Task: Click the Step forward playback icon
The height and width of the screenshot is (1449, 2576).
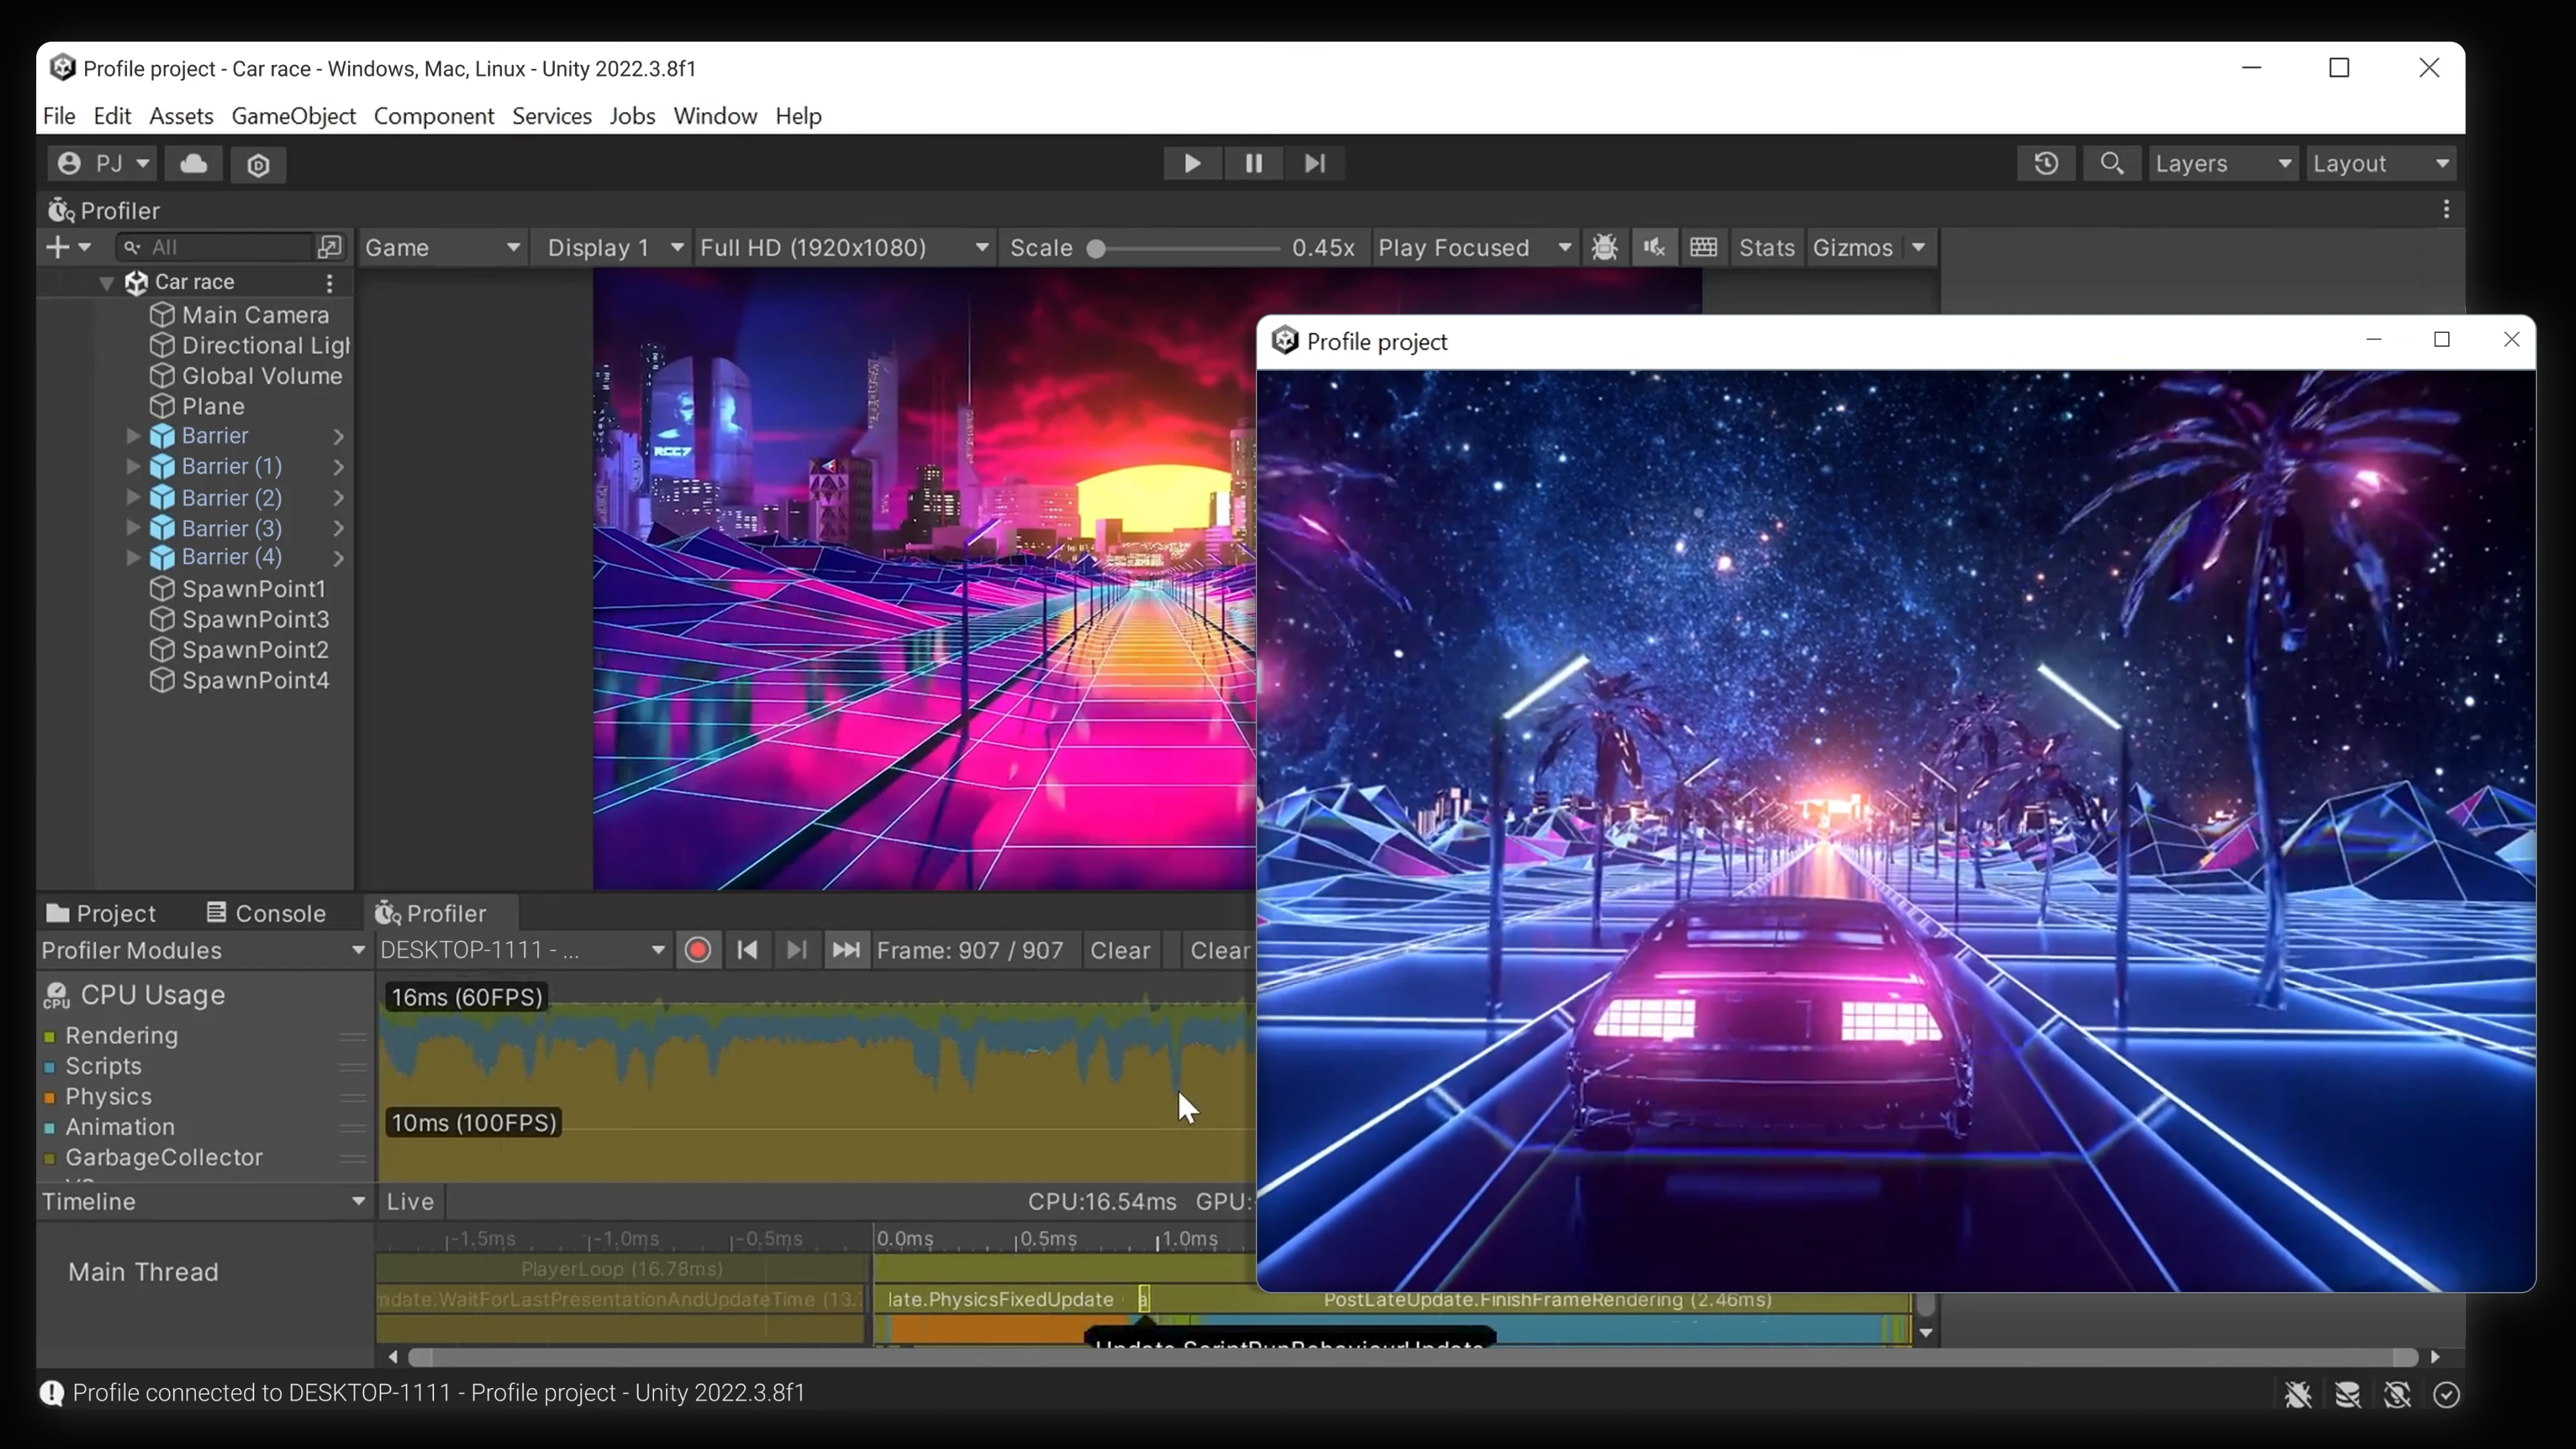Action: [1314, 164]
